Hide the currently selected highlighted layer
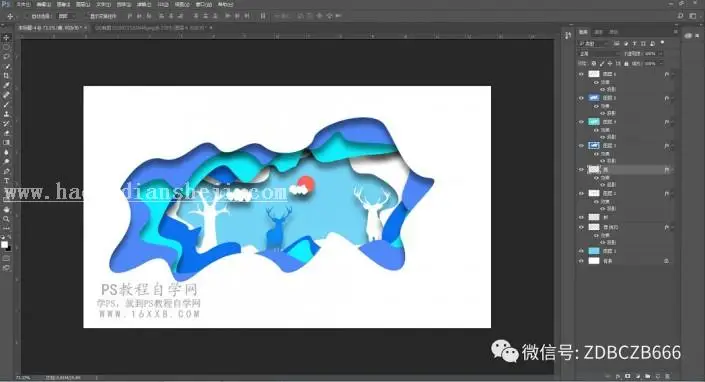Viewport: 705px width, 382px height. (581, 169)
